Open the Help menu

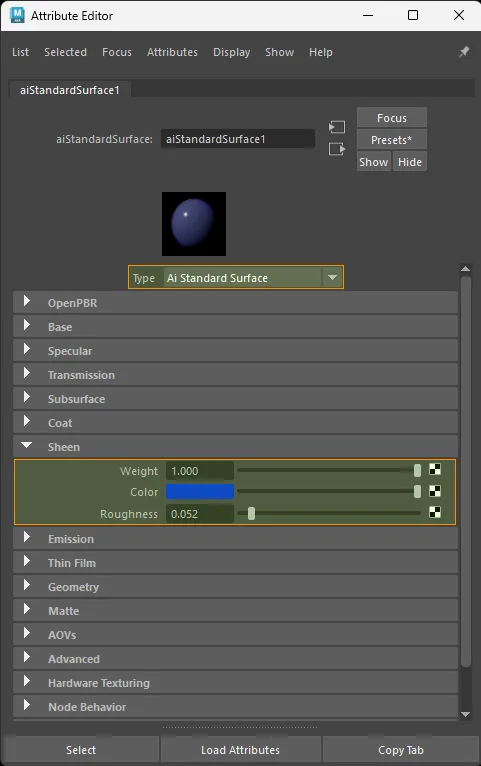coord(321,52)
